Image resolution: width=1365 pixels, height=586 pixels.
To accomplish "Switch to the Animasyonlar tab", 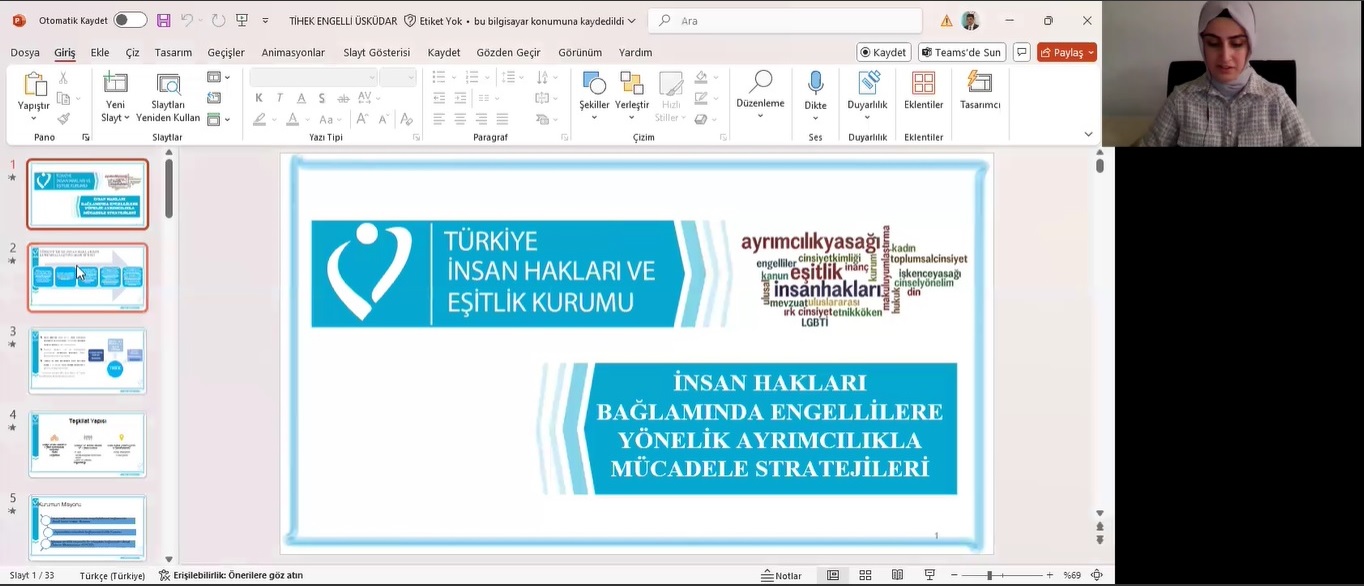I will (293, 52).
